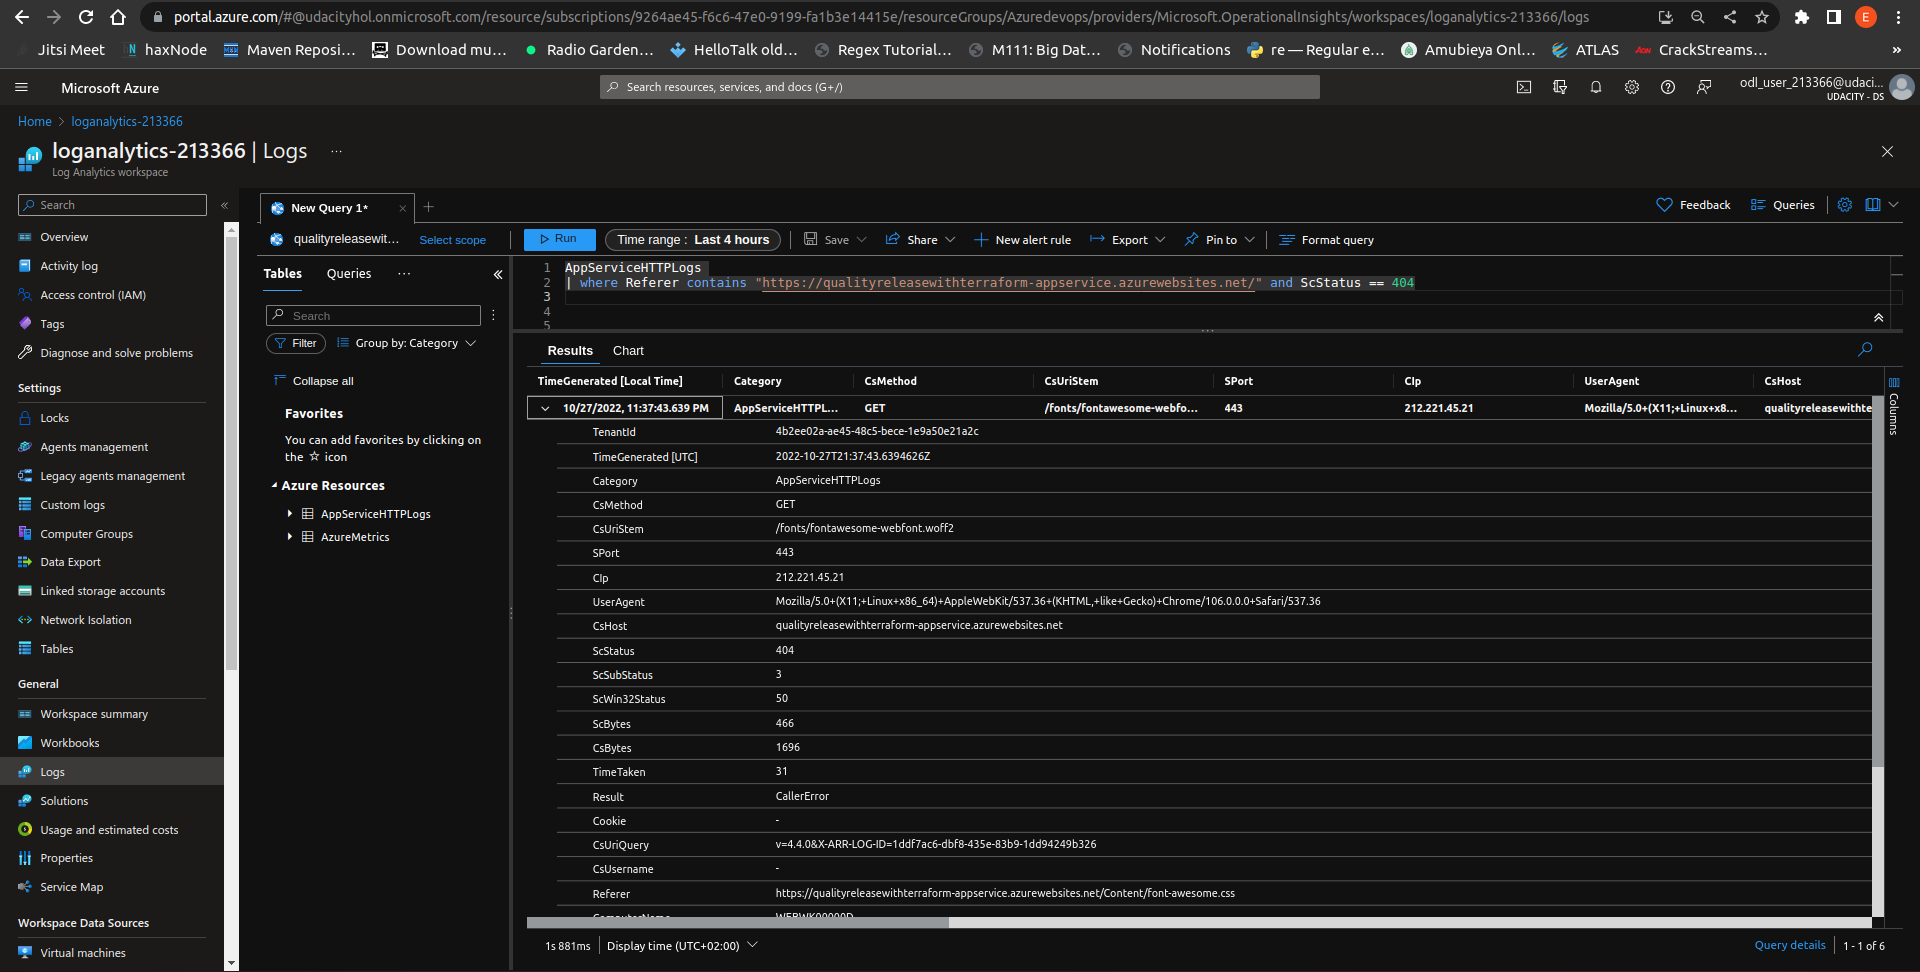Open Overview in the resource menu

point(64,237)
